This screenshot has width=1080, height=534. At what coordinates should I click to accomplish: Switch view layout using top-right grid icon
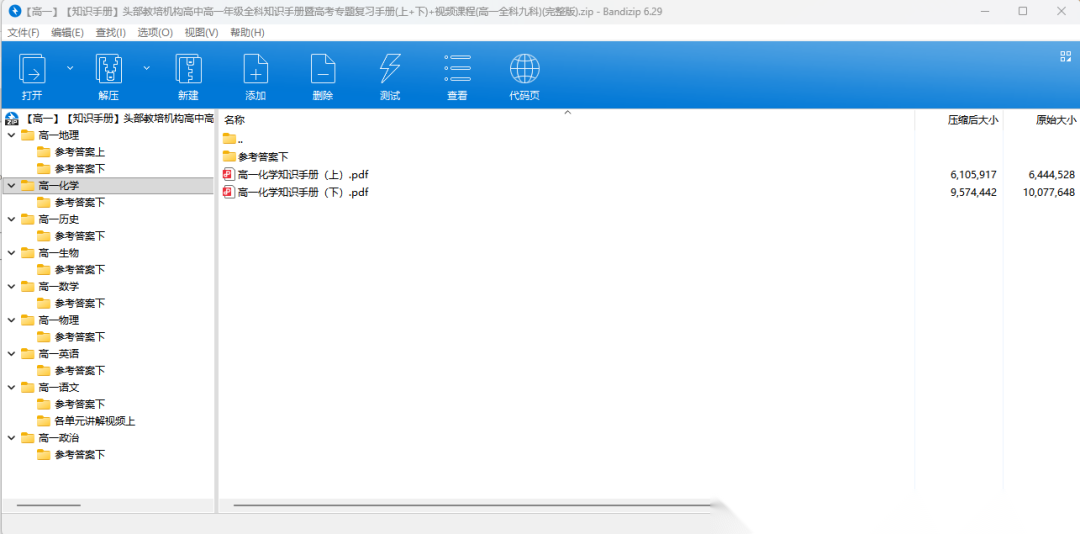coord(1065,57)
